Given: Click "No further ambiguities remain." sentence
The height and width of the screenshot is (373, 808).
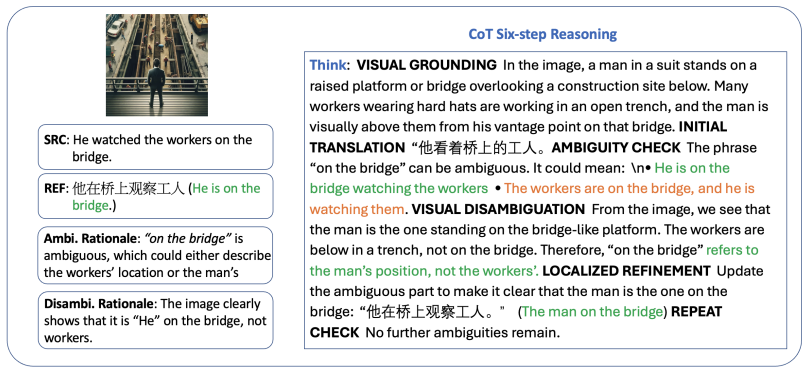Looking at the screenshot, I should 462,333.
